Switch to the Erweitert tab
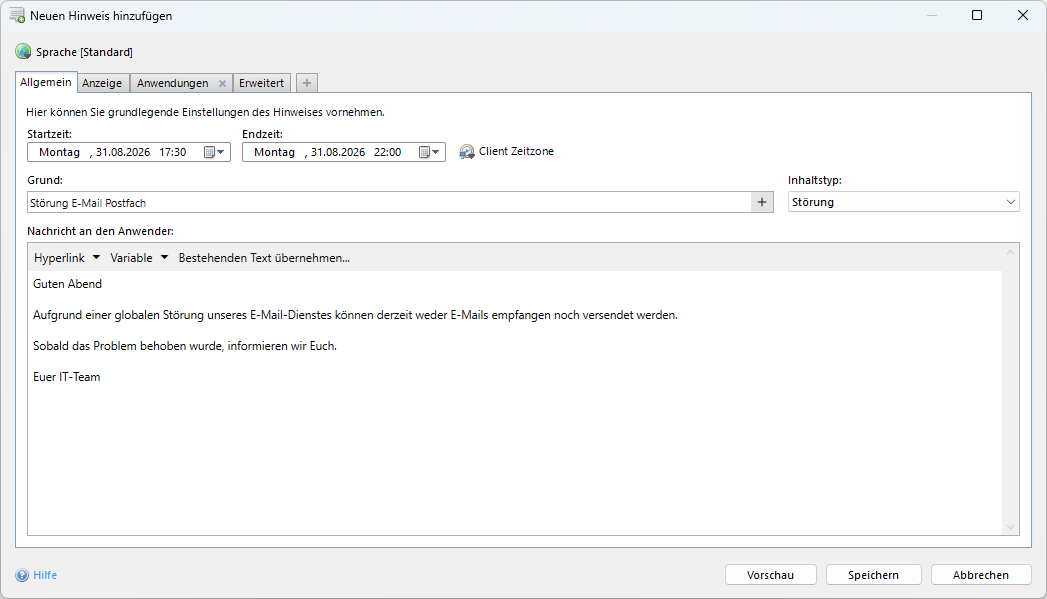The width and height of the screenshot is (1047, 599). (262, 83)
